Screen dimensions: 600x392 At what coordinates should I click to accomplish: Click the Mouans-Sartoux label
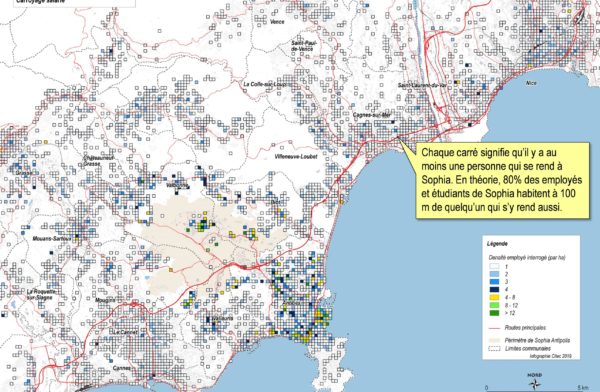click(52, 238)
